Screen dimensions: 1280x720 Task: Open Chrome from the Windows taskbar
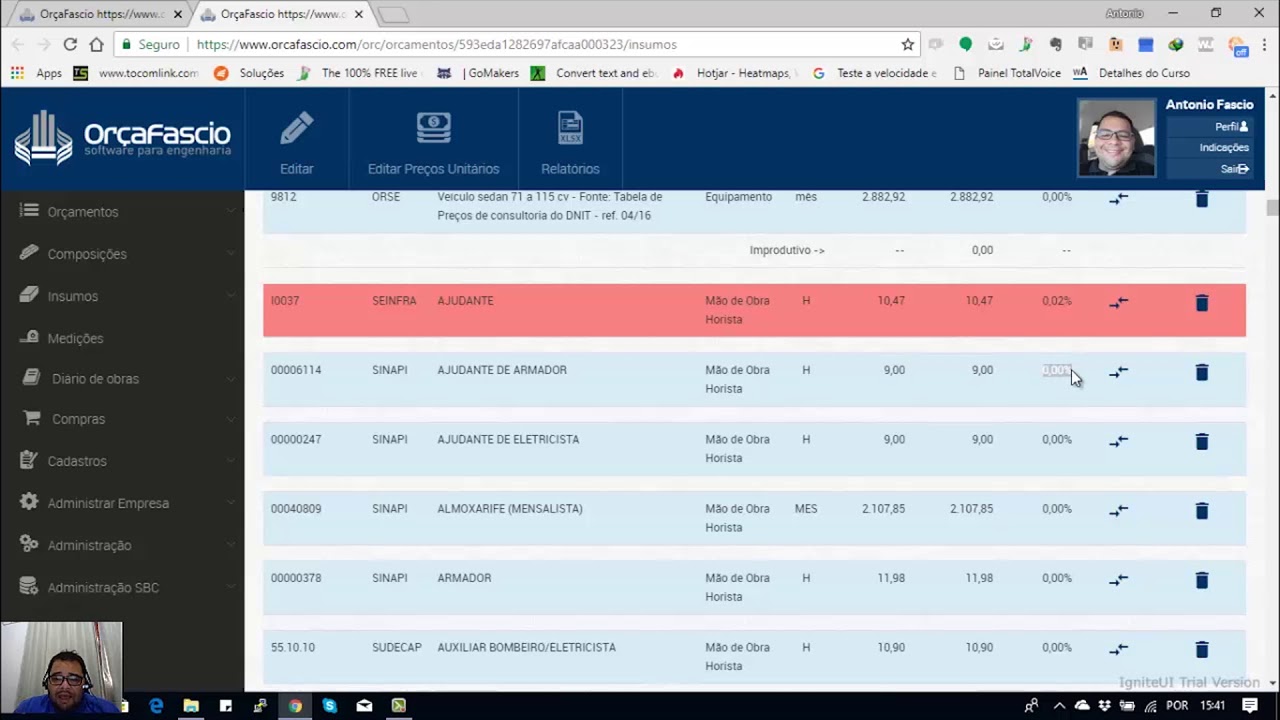point(295,706)
